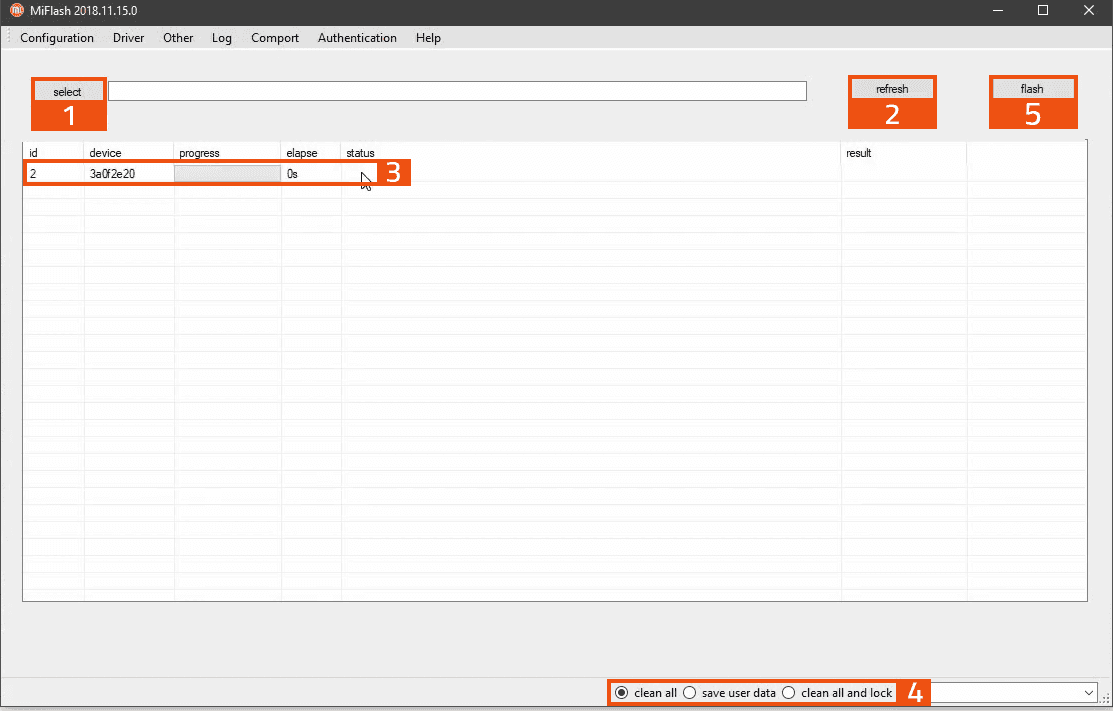1113x711 pixels.
Task: Open the Log menu
Action: [x=221, y=38]
